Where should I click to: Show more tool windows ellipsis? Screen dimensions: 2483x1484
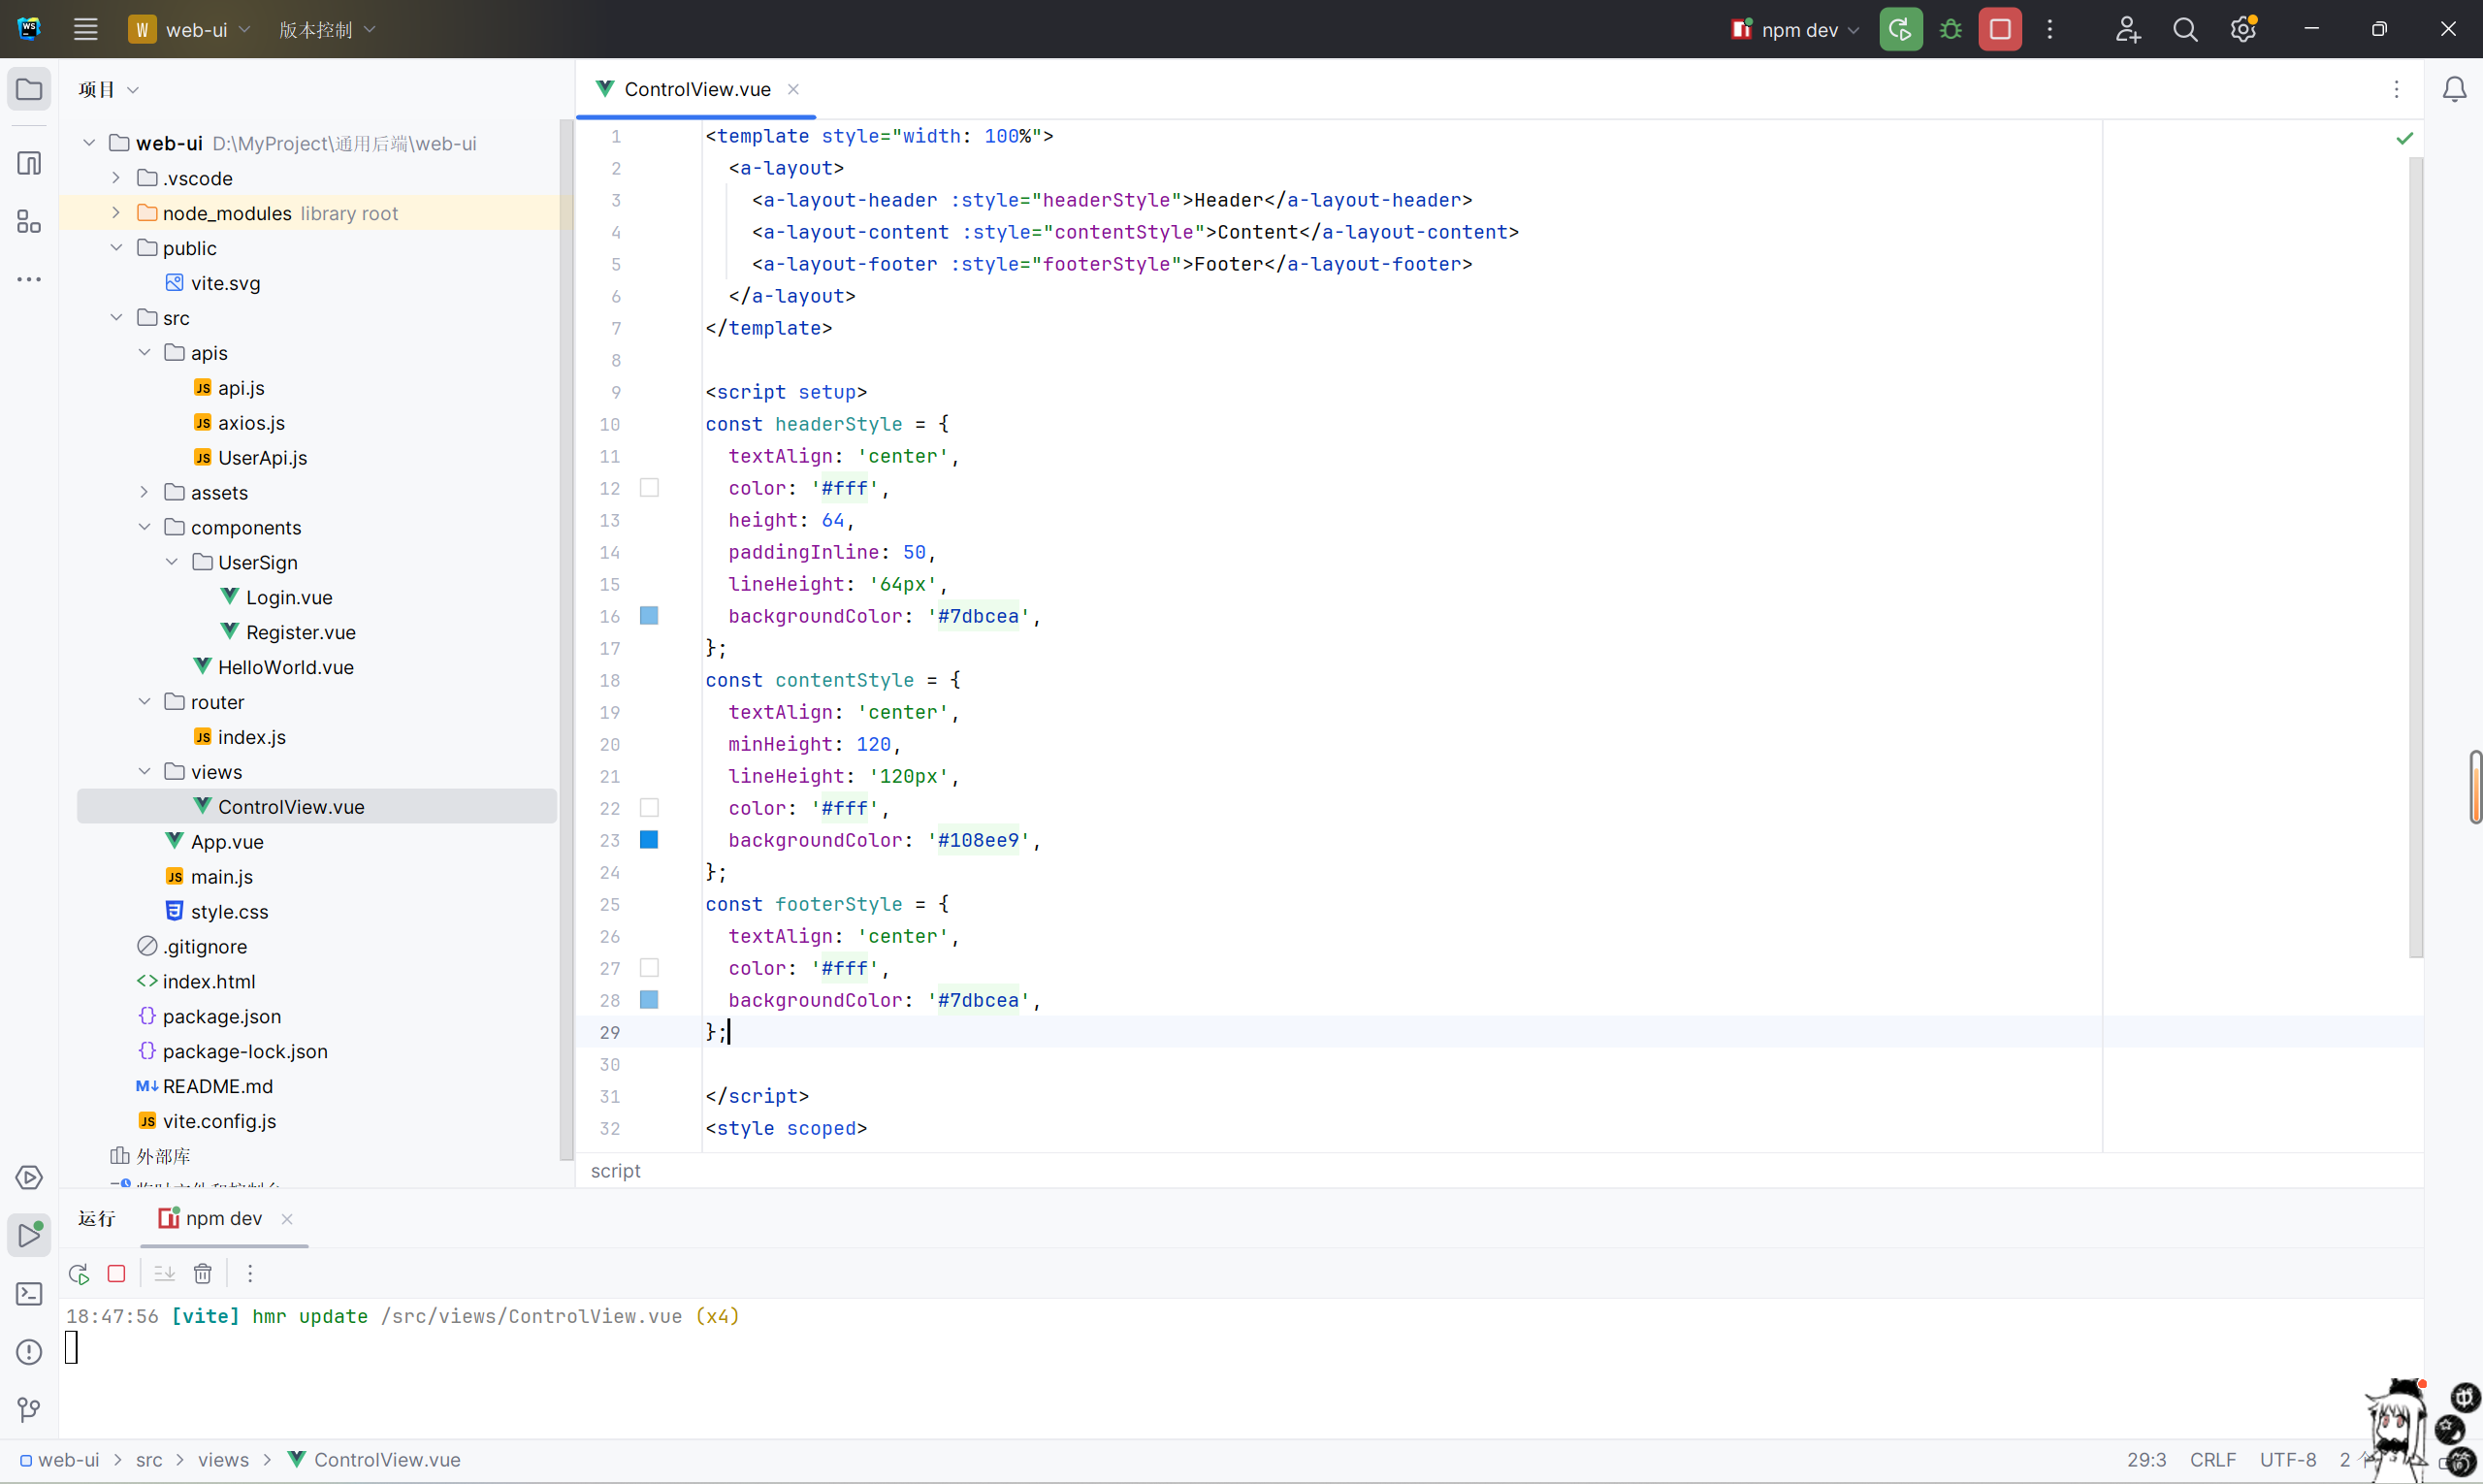pyautogui.click(x=29, y=279)
